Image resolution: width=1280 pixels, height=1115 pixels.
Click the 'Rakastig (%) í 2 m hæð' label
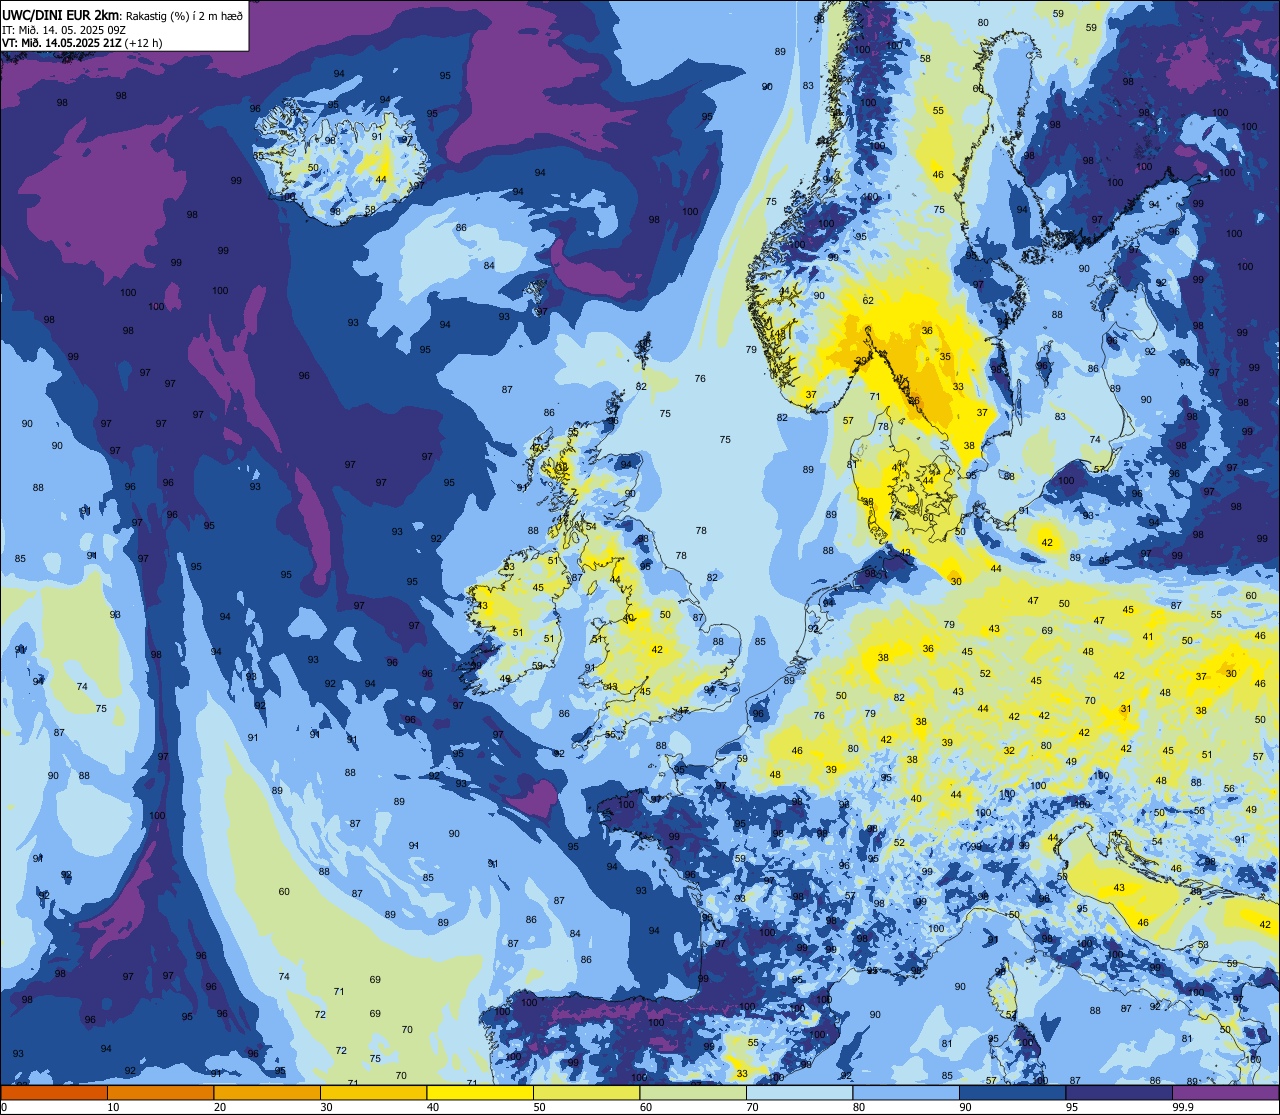182,15
